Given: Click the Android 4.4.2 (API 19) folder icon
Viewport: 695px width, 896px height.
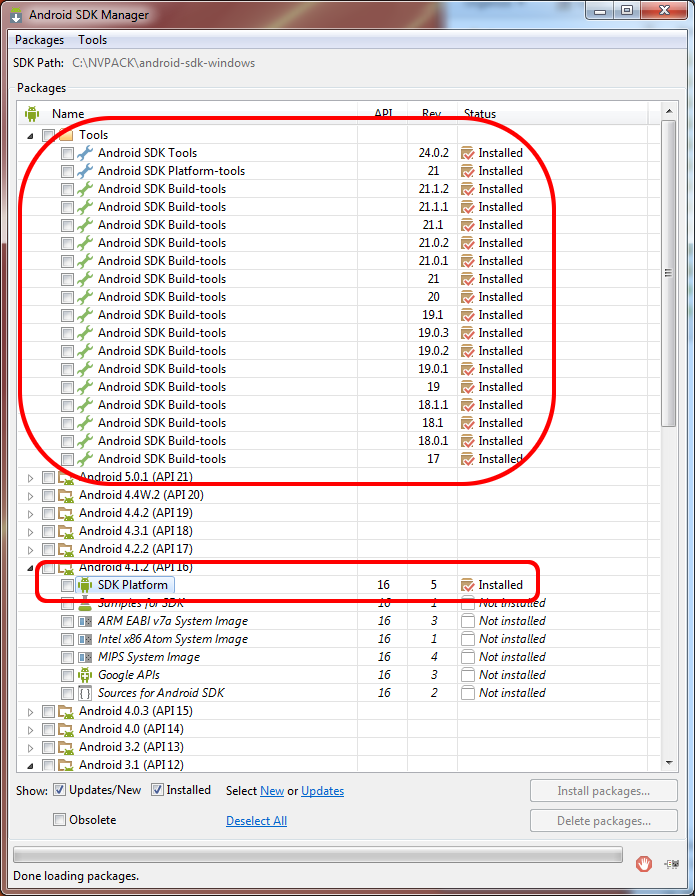Looking at the screenshot, I should point(66,513).
